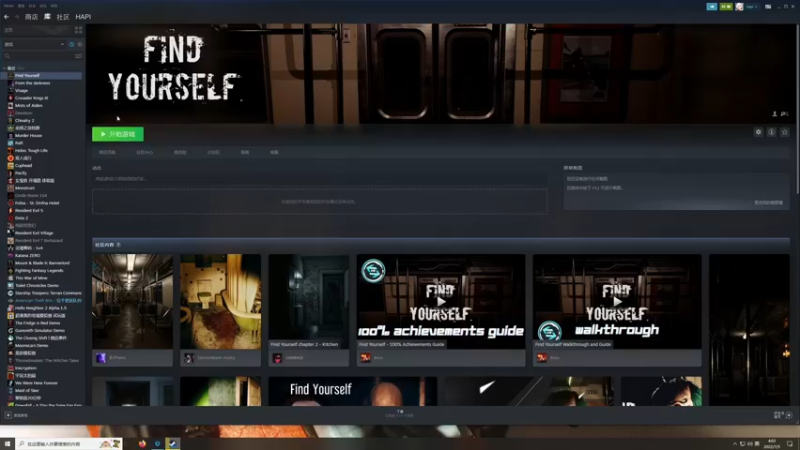Go forward with the right arrow in navigation bar
Screen dimensions: 800x450
pyautogui.click(x=16, y=17)
